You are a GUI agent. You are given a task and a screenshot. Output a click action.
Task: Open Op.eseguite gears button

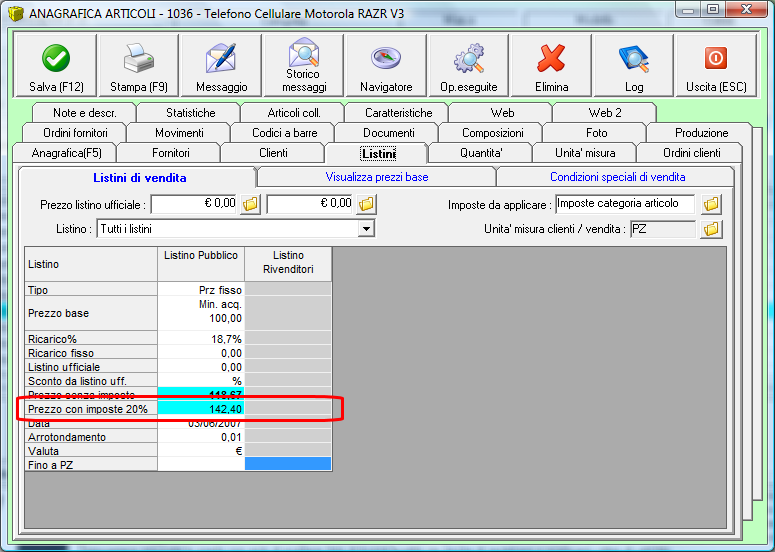pyautogui.click(x=469, y=65)
